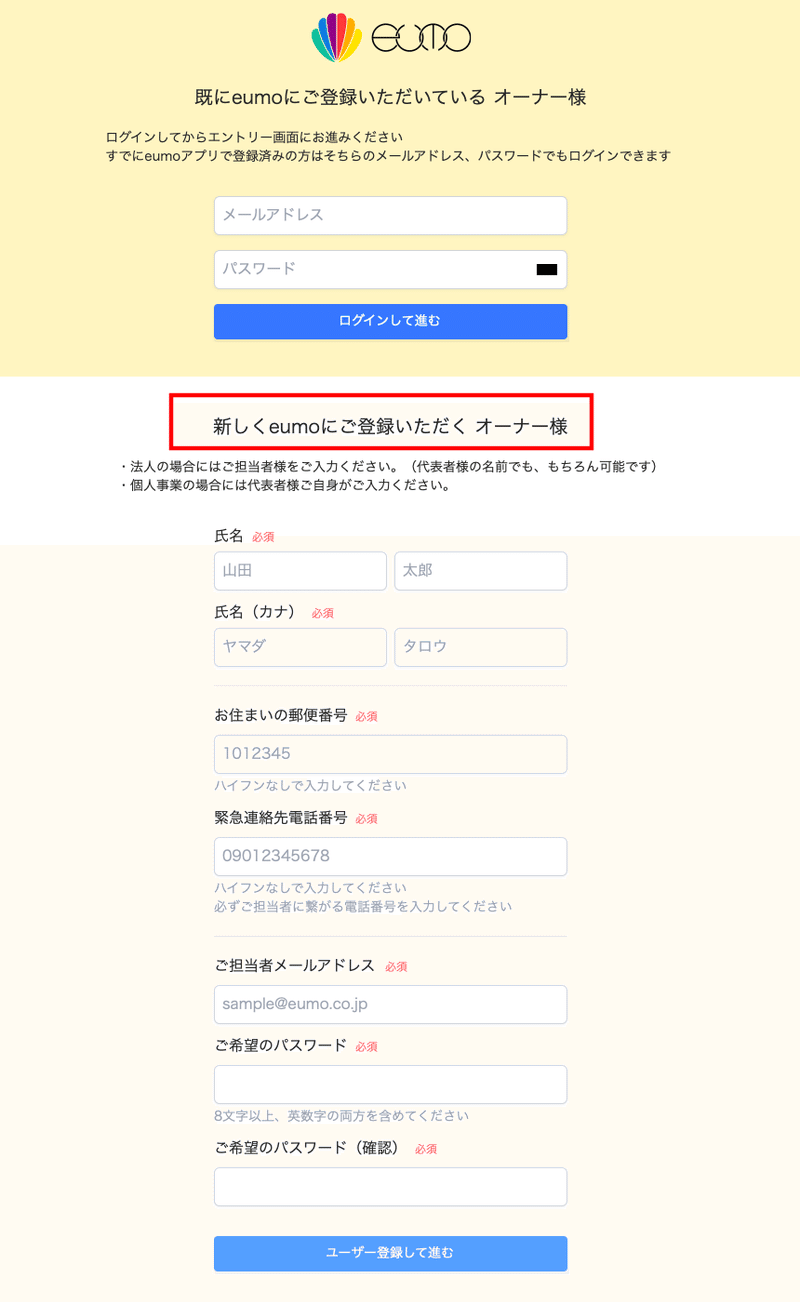This screenshot has height=1302, width=800.
Task: Click the お住まいの郵便番号 label
Action: coord(281,715)
